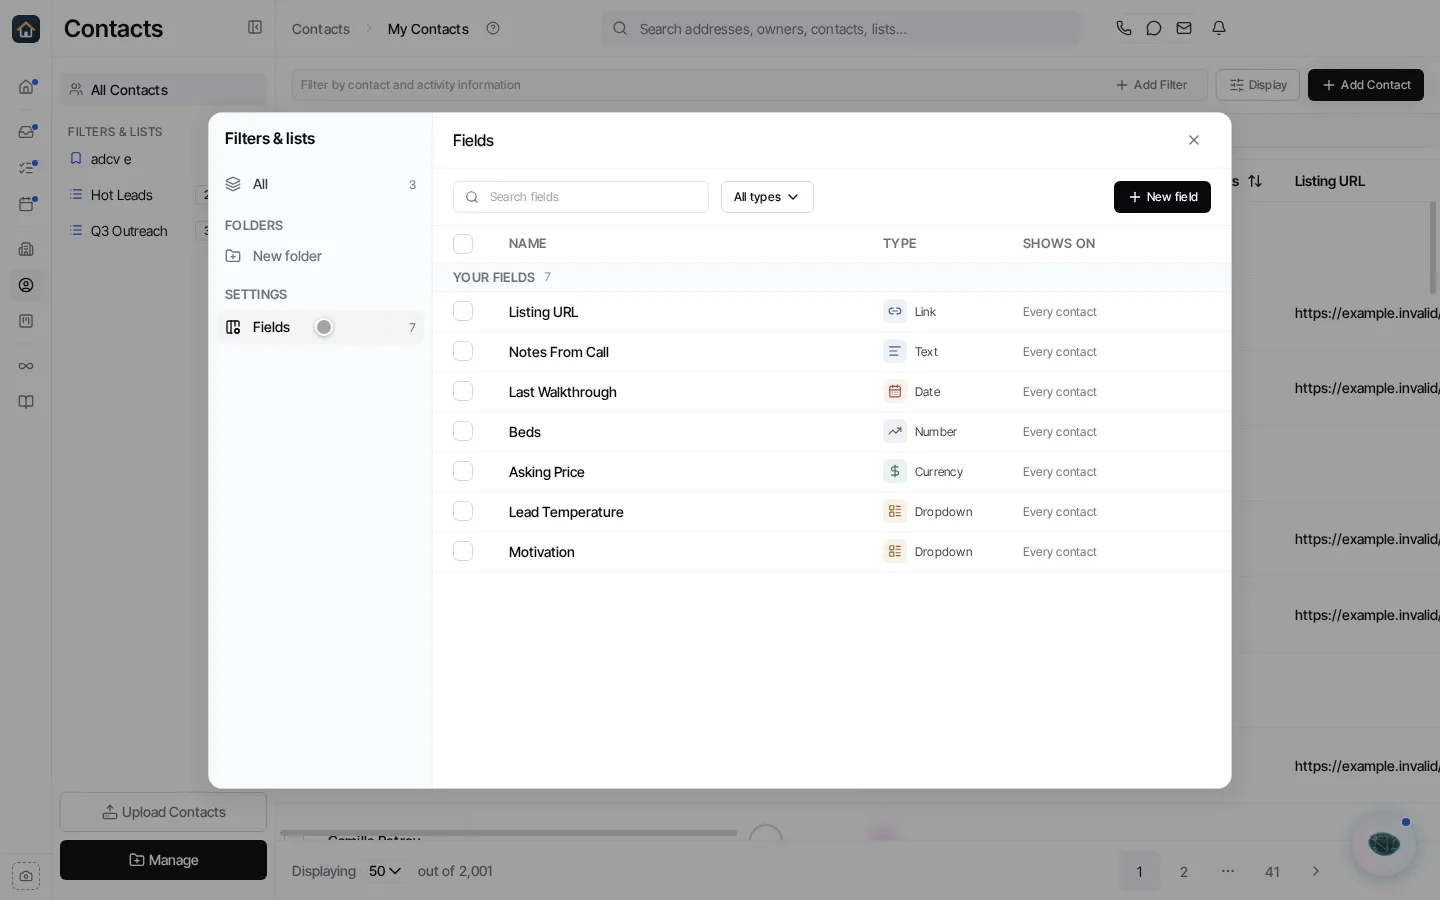Click the global search addresses box
This screenshot has width=1440, height=900.
[841, 29]
